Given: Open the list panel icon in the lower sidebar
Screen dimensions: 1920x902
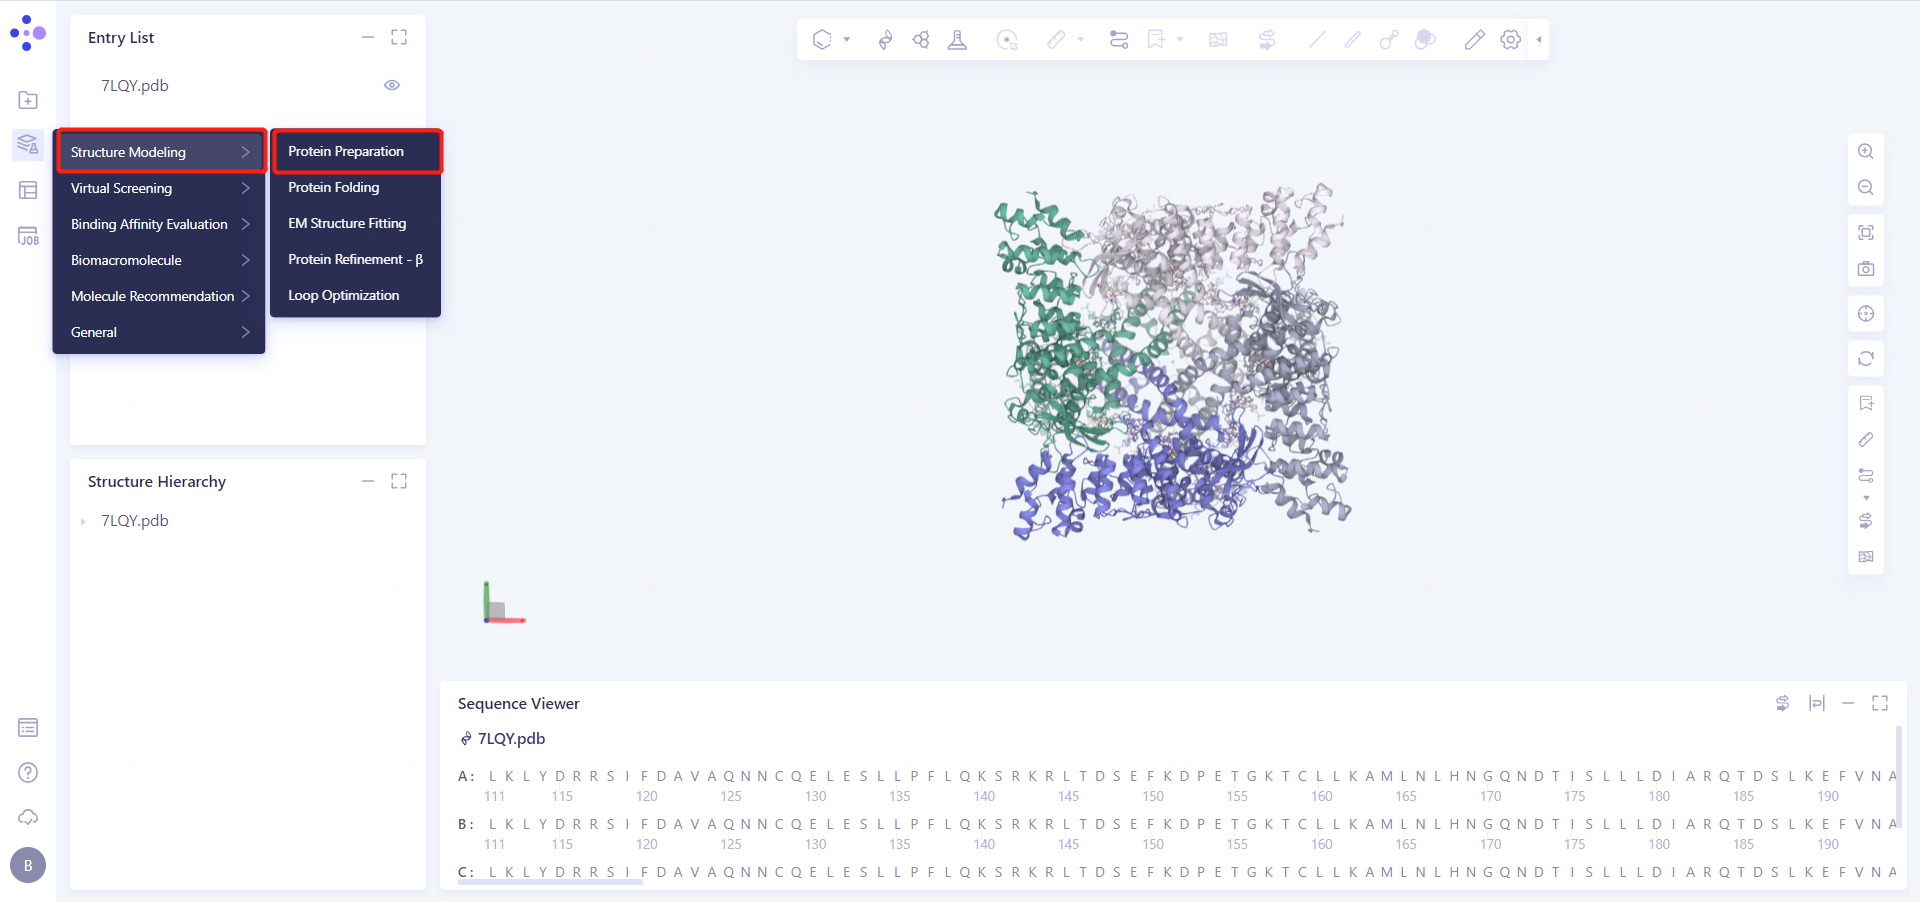Looking at the screenshot, I should coord(28,727).
